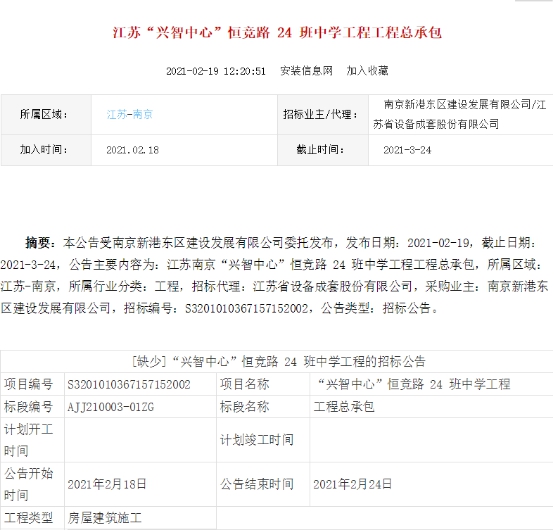Select the 计划开工时间 label cell
The height and width of the screenshot is (531, 554).
(x=33, y=440)
